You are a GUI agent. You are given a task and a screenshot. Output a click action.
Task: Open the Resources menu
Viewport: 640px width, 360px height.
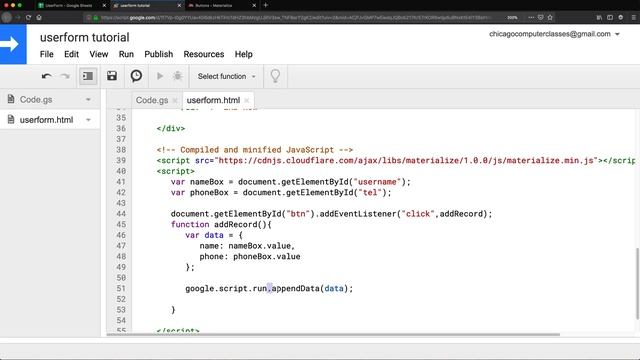pyautogui.click(x=204, y=54)
